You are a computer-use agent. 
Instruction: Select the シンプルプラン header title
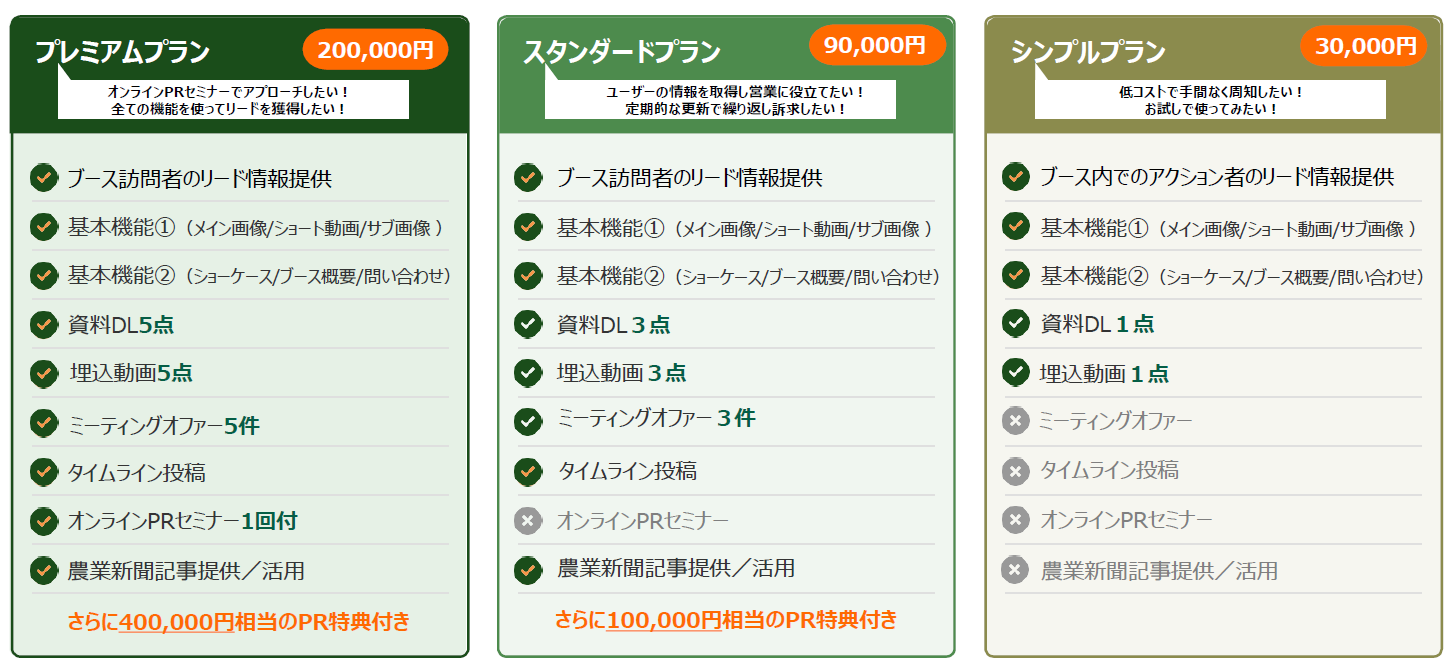coord(1088,52)
